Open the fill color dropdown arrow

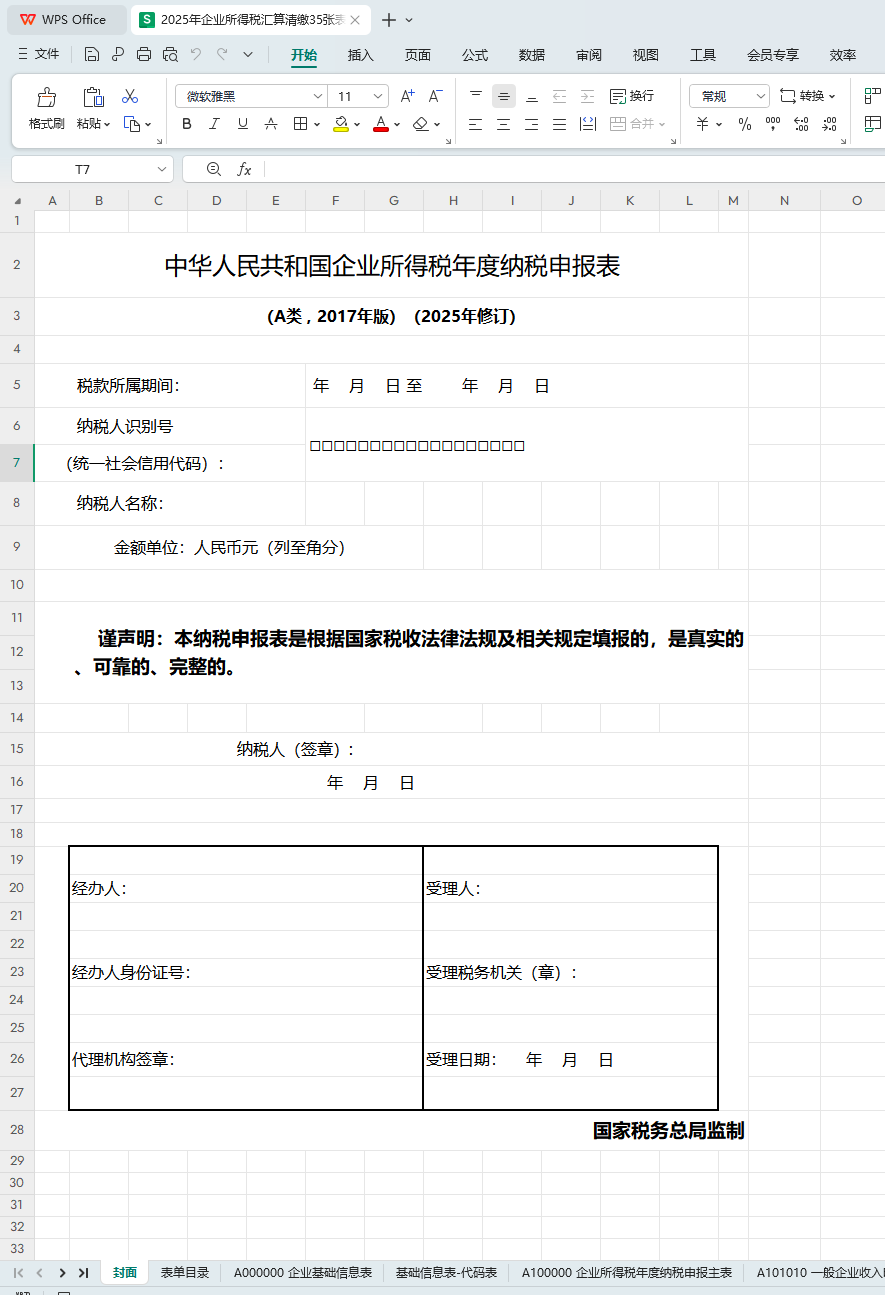click(x=356, y=125)
